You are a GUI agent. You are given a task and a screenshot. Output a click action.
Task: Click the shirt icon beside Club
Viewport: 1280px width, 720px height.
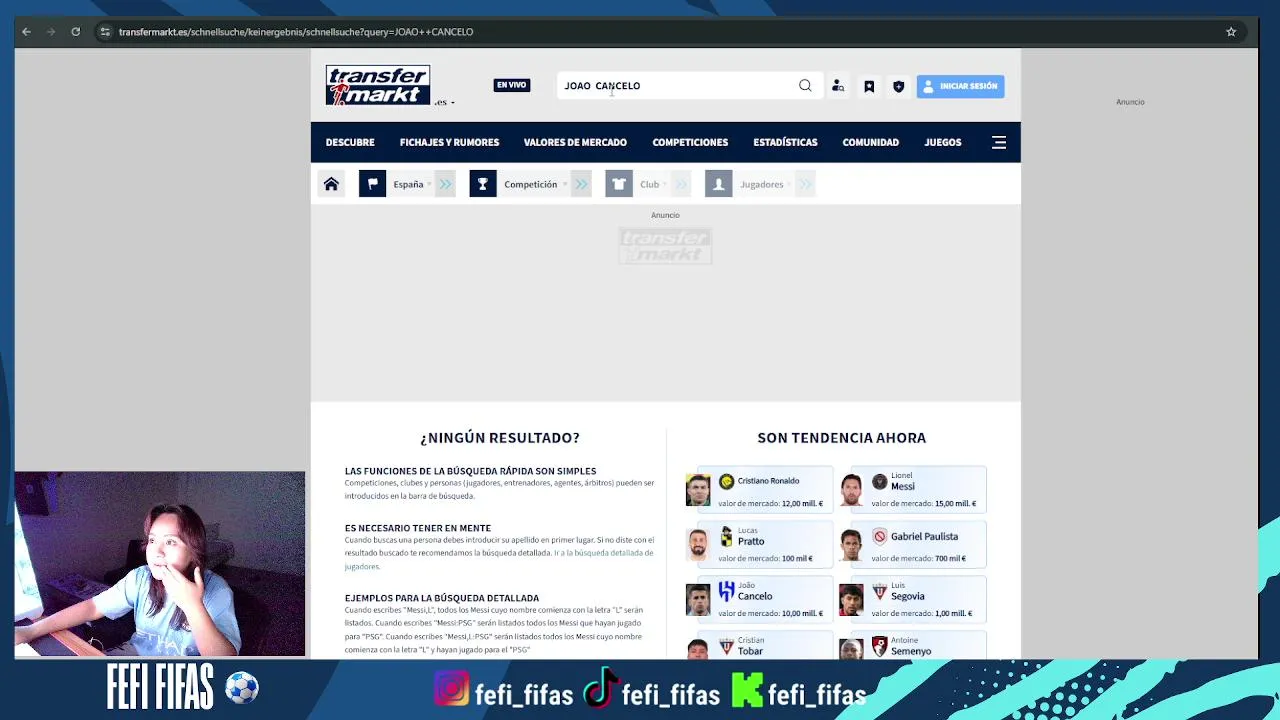(619, 184)
